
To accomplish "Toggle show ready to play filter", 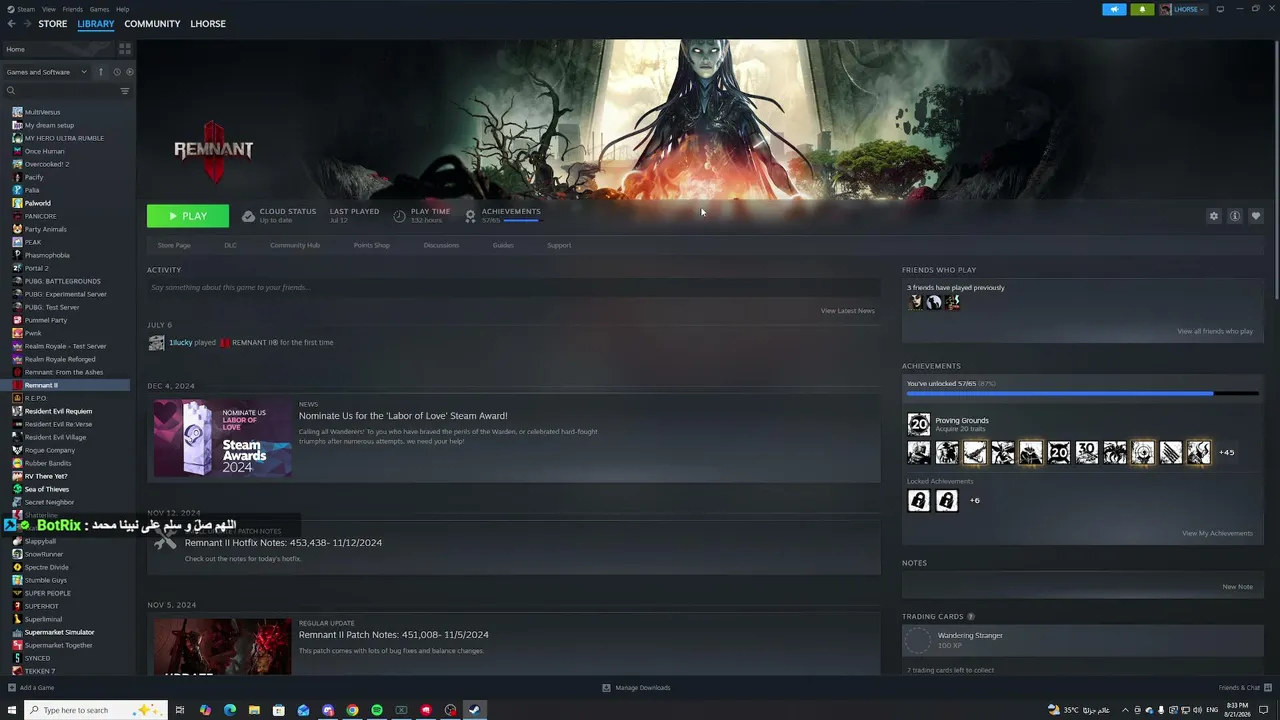I will 130,72.
